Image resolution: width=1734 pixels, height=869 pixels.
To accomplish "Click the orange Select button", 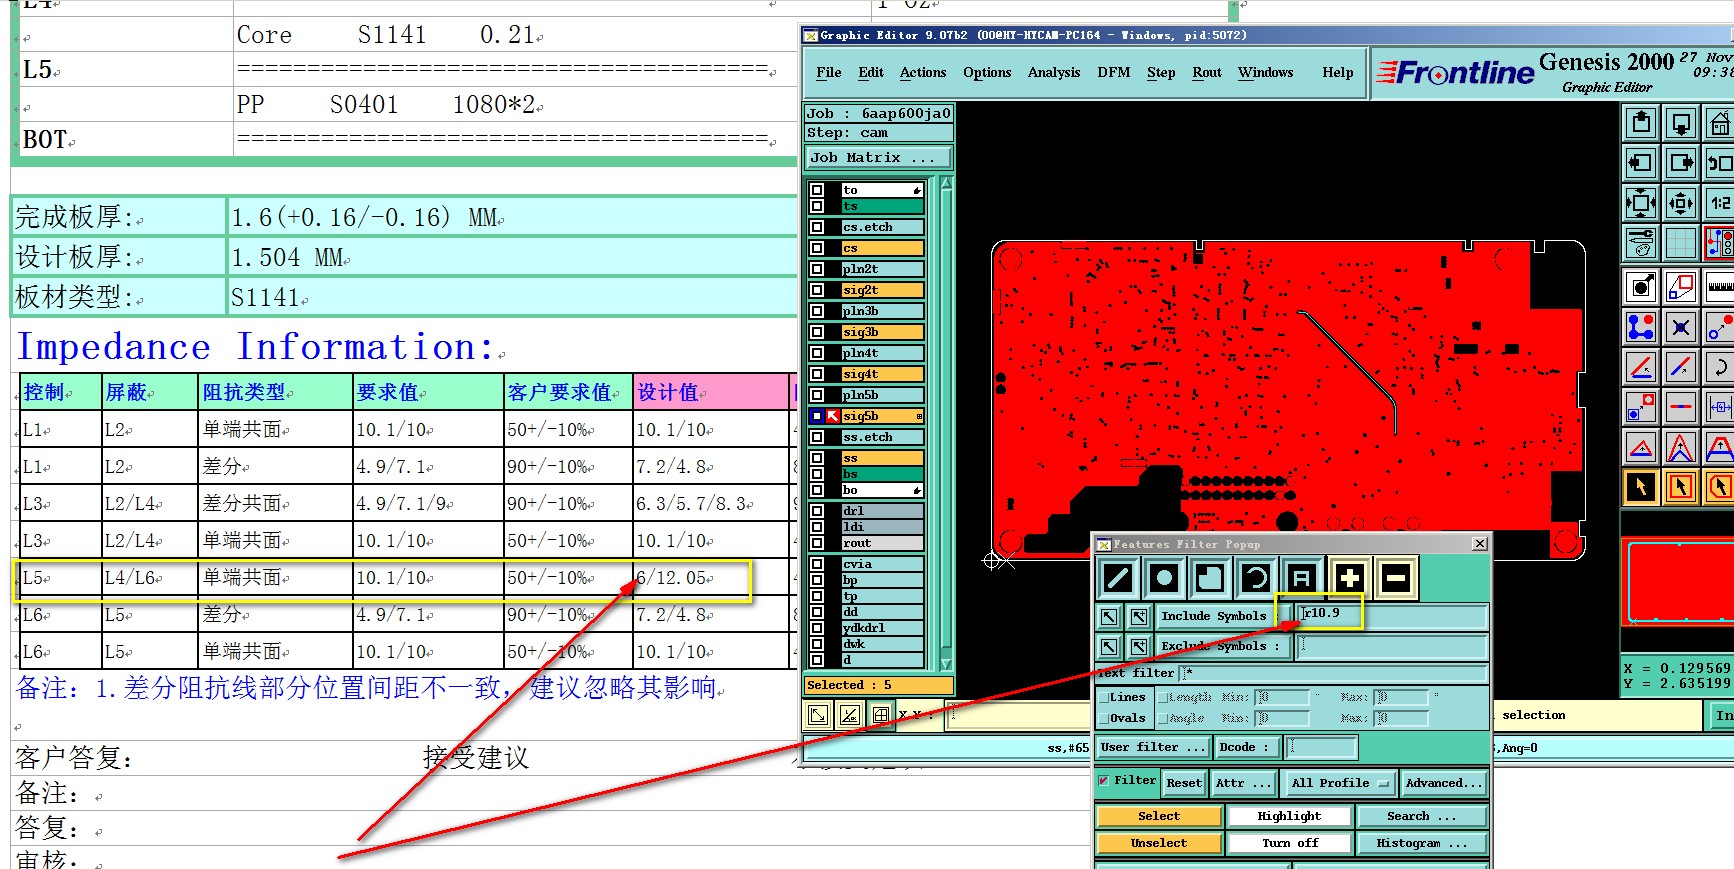I will click(1159, 816).
